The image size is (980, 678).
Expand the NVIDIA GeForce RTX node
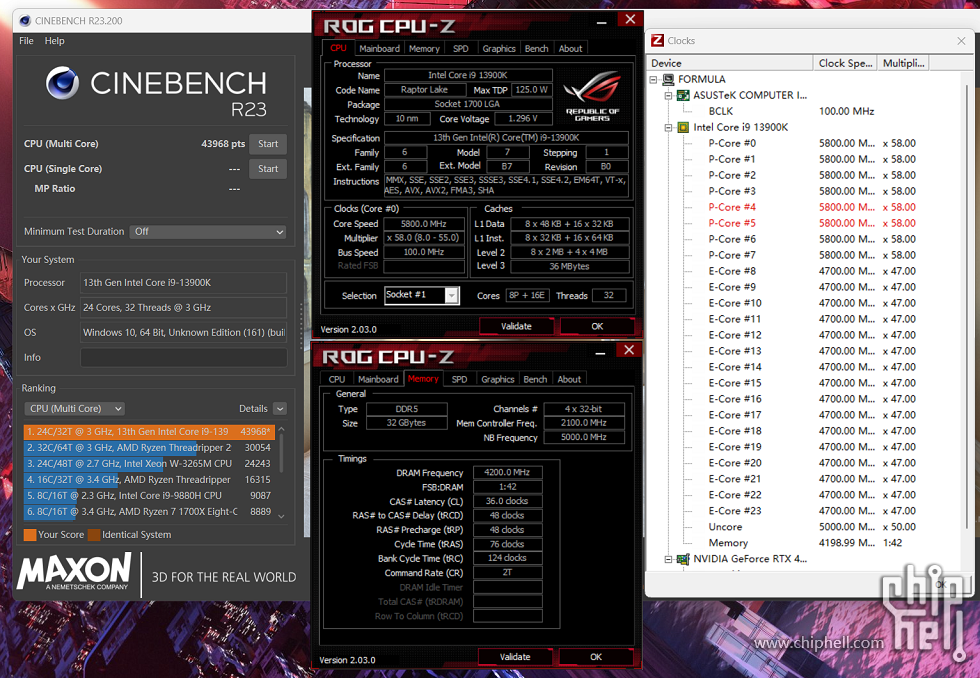668,559
